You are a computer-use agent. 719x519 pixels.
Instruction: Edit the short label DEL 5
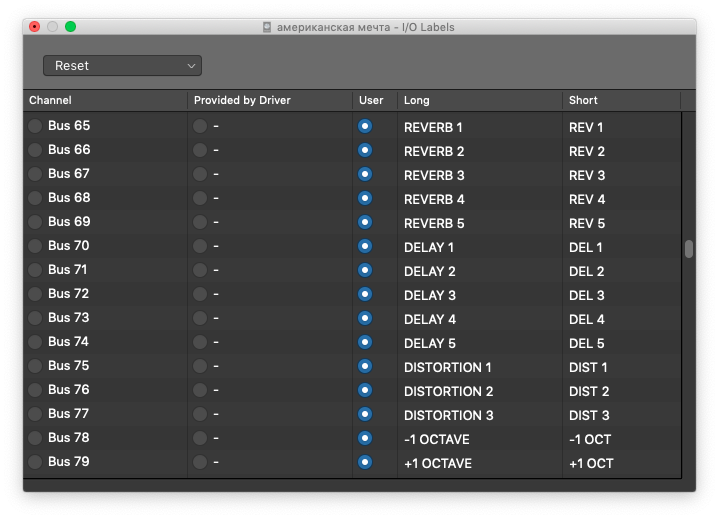tap(587, 343)
